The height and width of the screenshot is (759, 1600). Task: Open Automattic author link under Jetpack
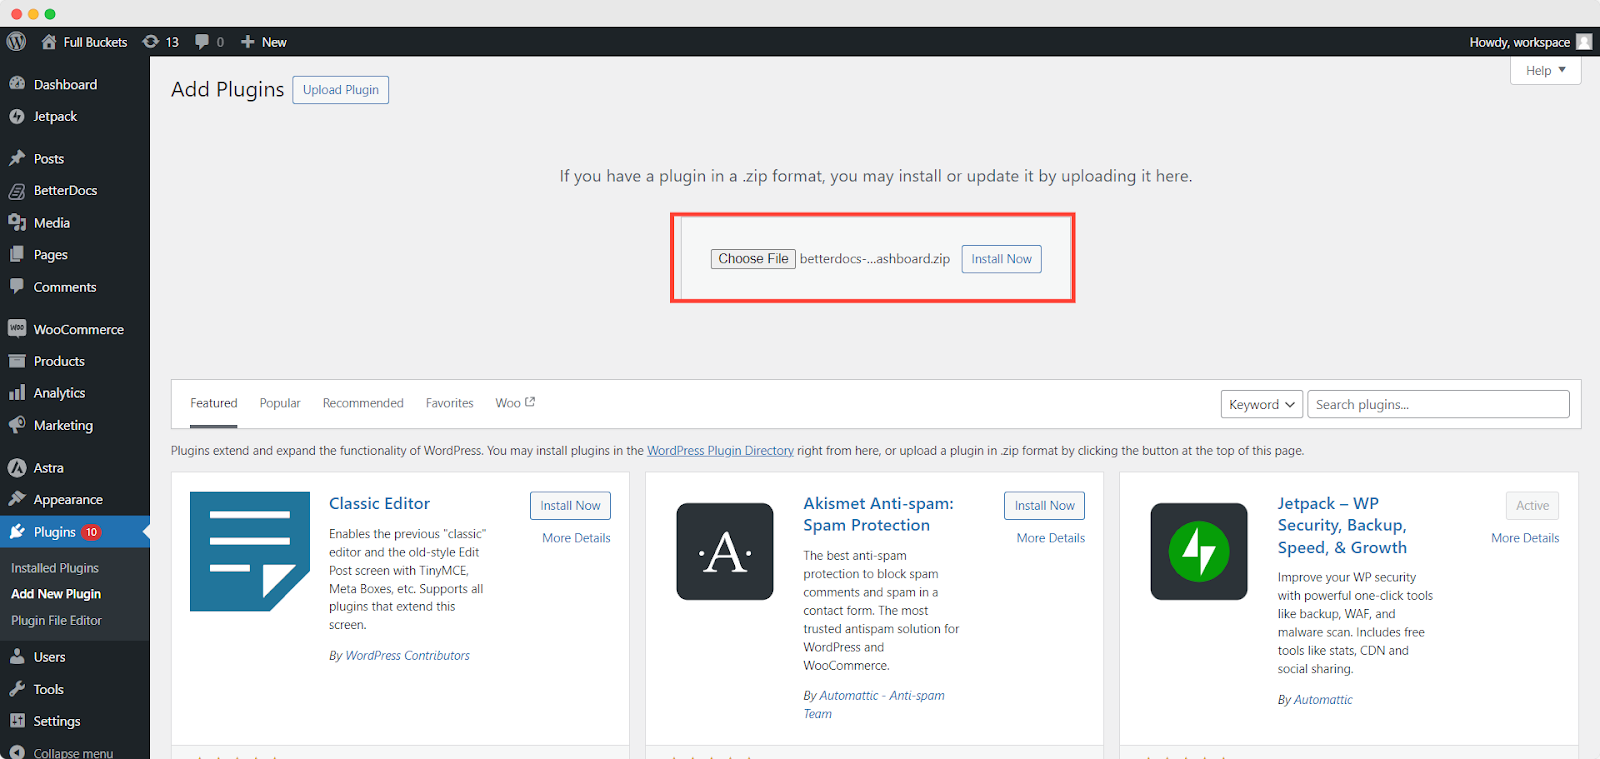[x=1323, y=700]
